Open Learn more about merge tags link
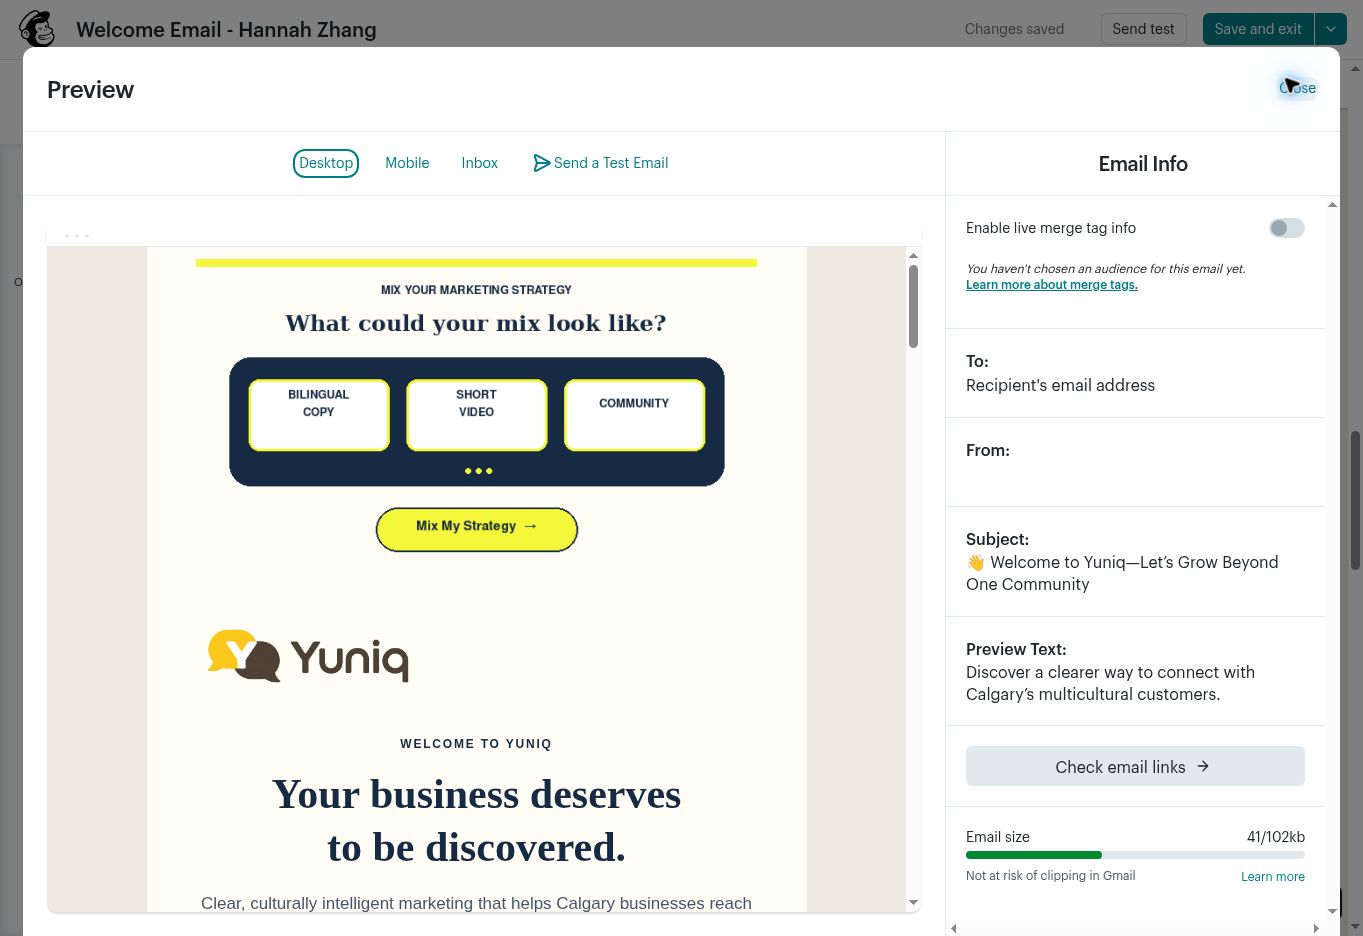1363x936 pixels. [1051, 285]
